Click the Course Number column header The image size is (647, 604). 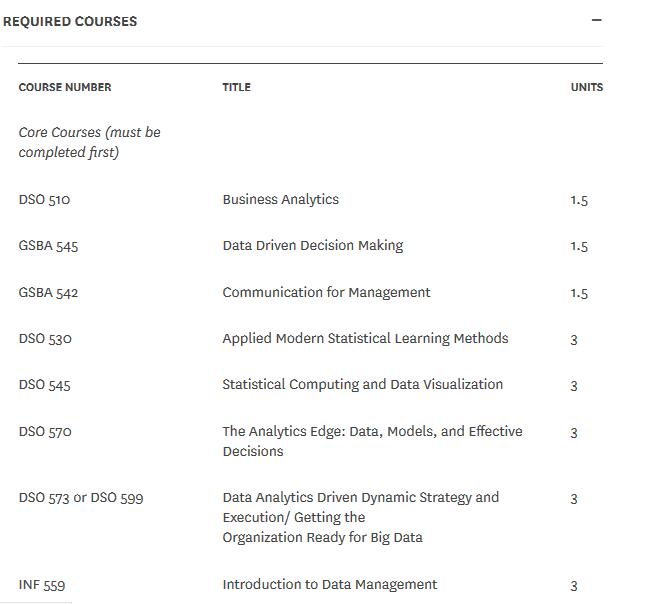(65, 87)
